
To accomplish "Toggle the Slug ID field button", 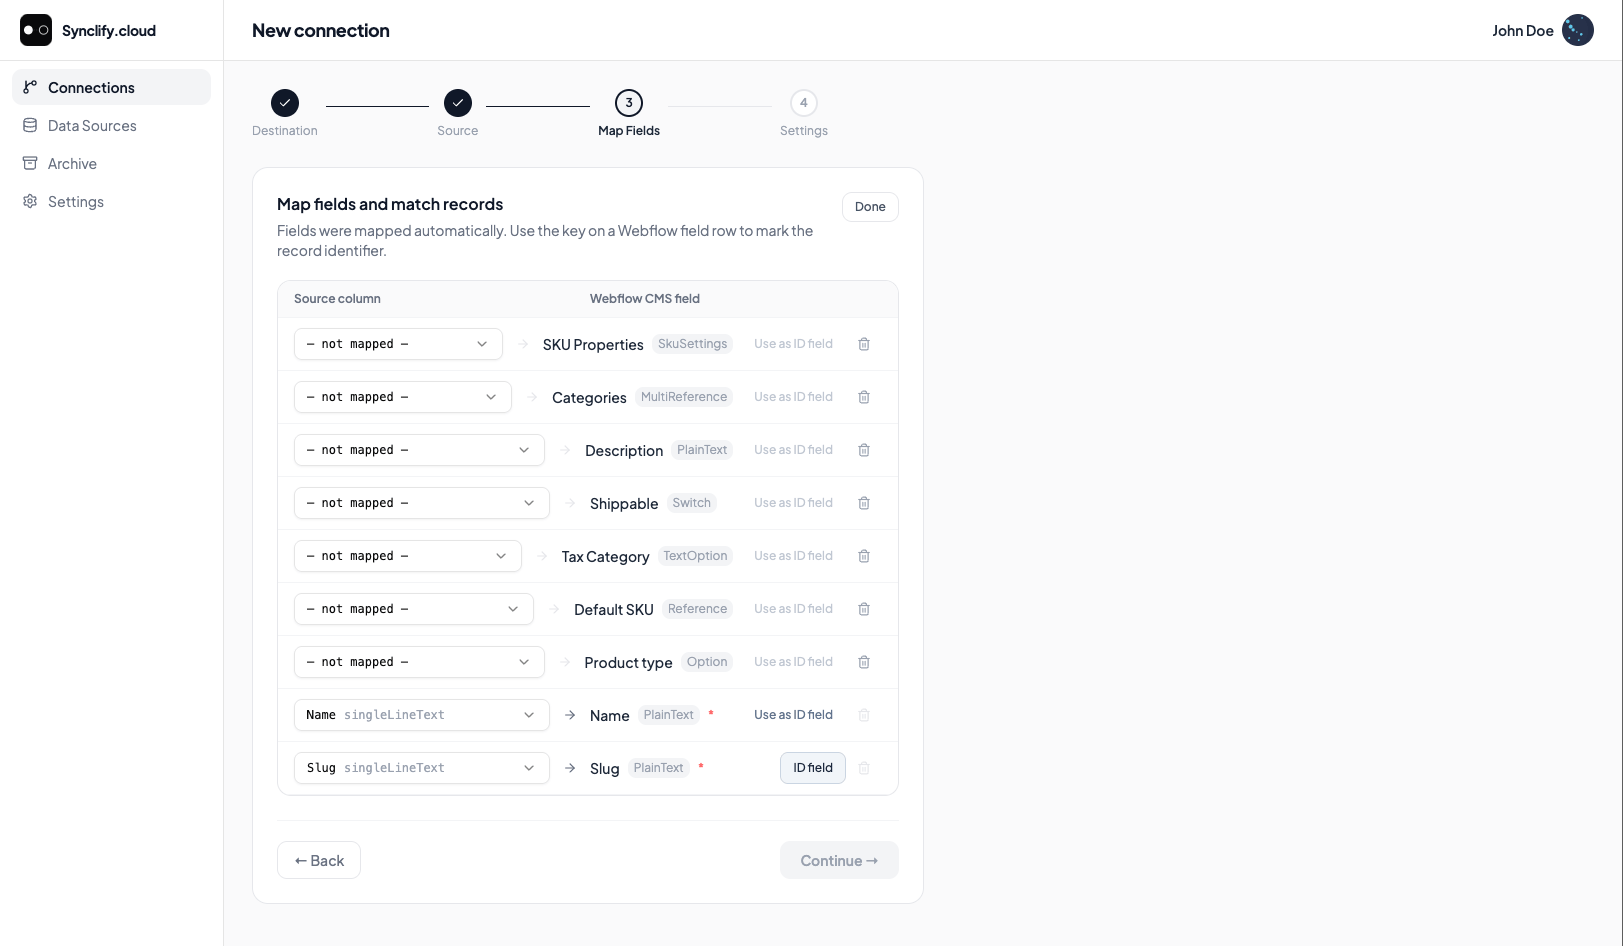I will tap(813, 768).
